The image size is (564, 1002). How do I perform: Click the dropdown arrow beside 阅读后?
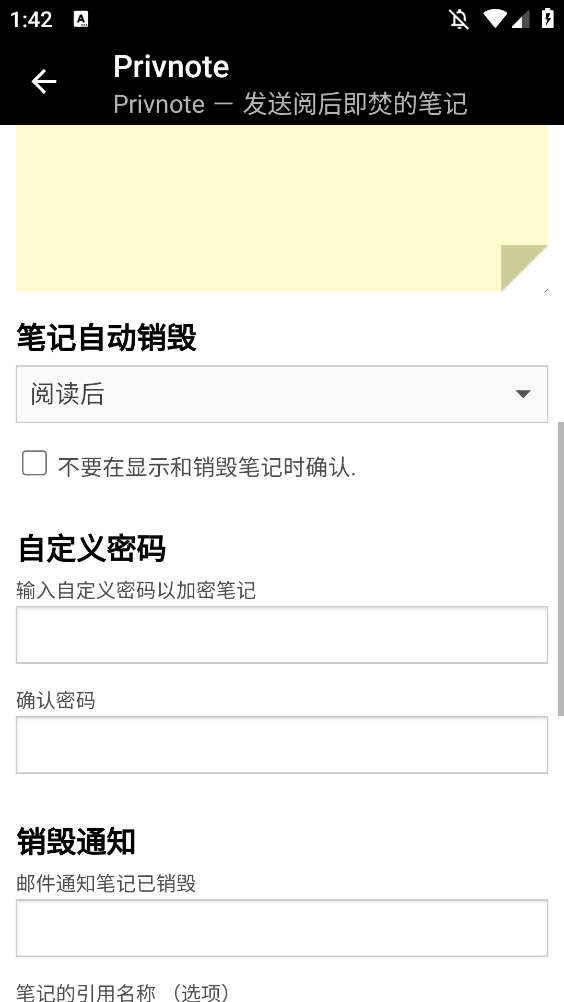point(523,394)
